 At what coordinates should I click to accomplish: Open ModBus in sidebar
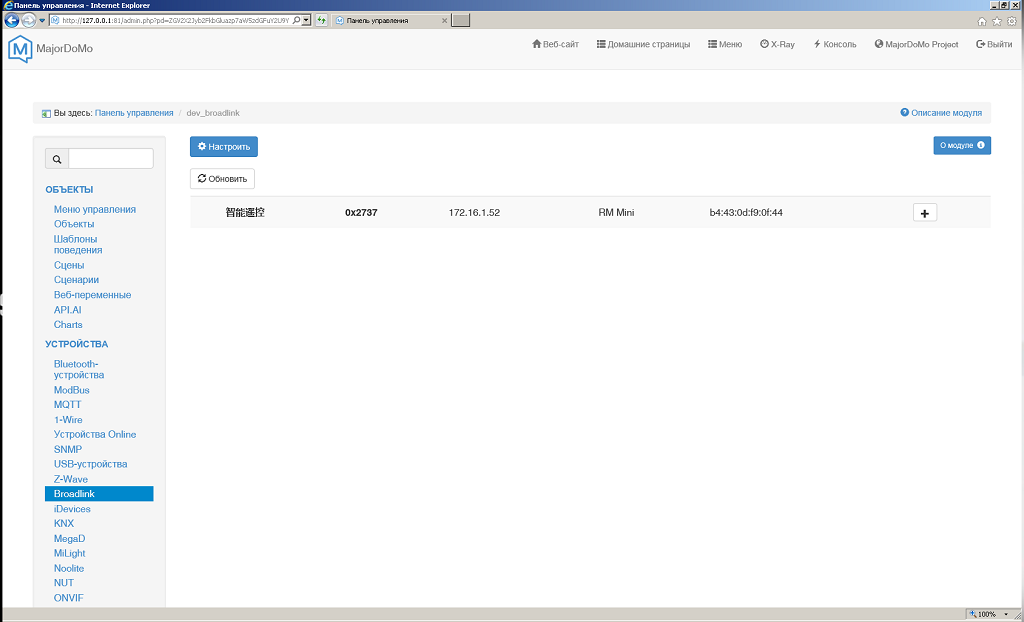pyautogui.click(x=72, y=390)
